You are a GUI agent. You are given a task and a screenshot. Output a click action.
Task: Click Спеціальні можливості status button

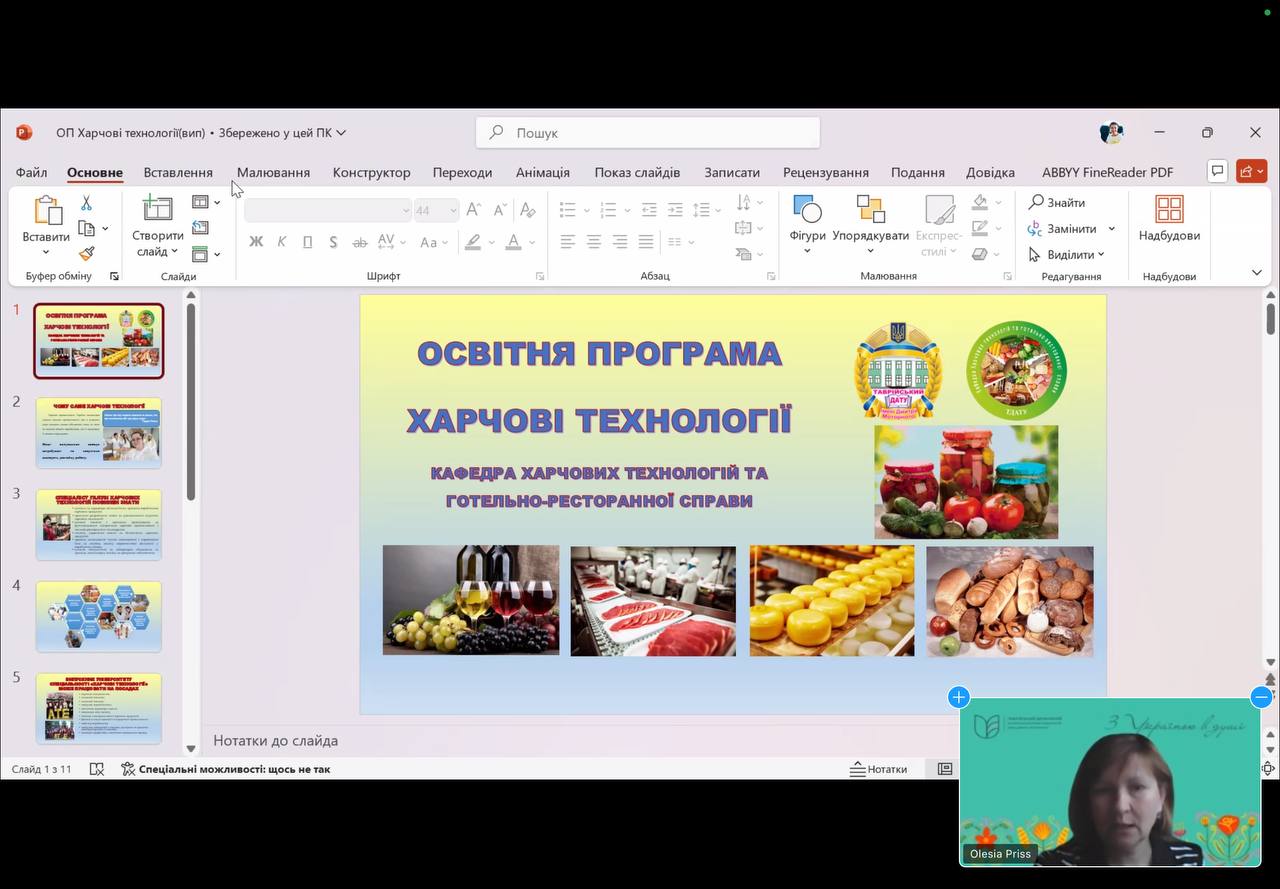[x=226, y=769]
